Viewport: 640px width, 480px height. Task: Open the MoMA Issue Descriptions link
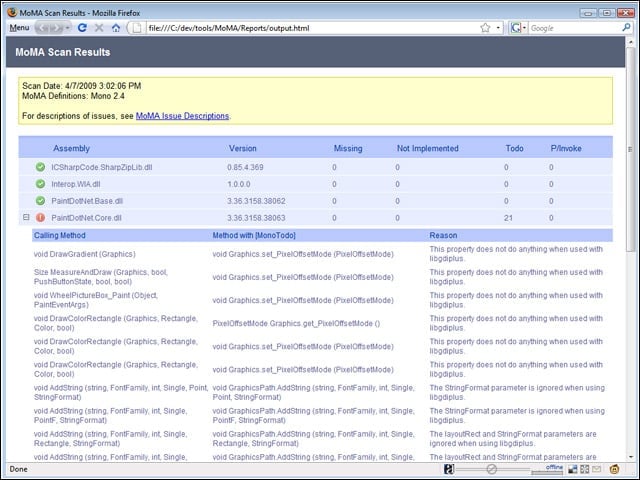tap(182, 116)
